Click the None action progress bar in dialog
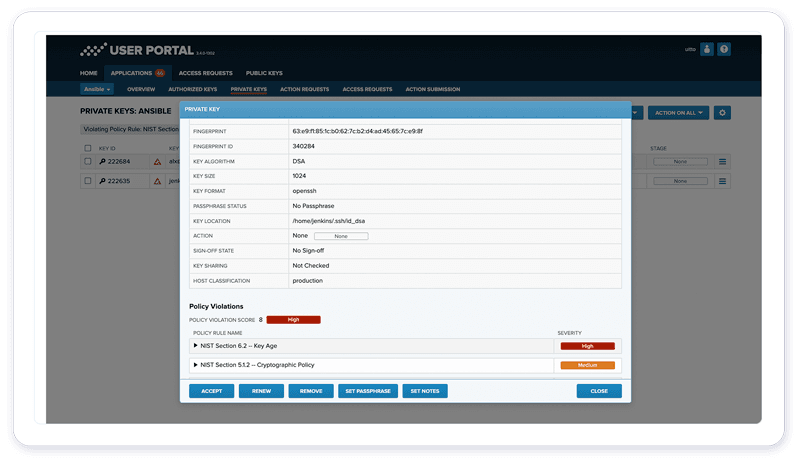The image size is (800, 463). pyautogui.click(x=341, y=236)
